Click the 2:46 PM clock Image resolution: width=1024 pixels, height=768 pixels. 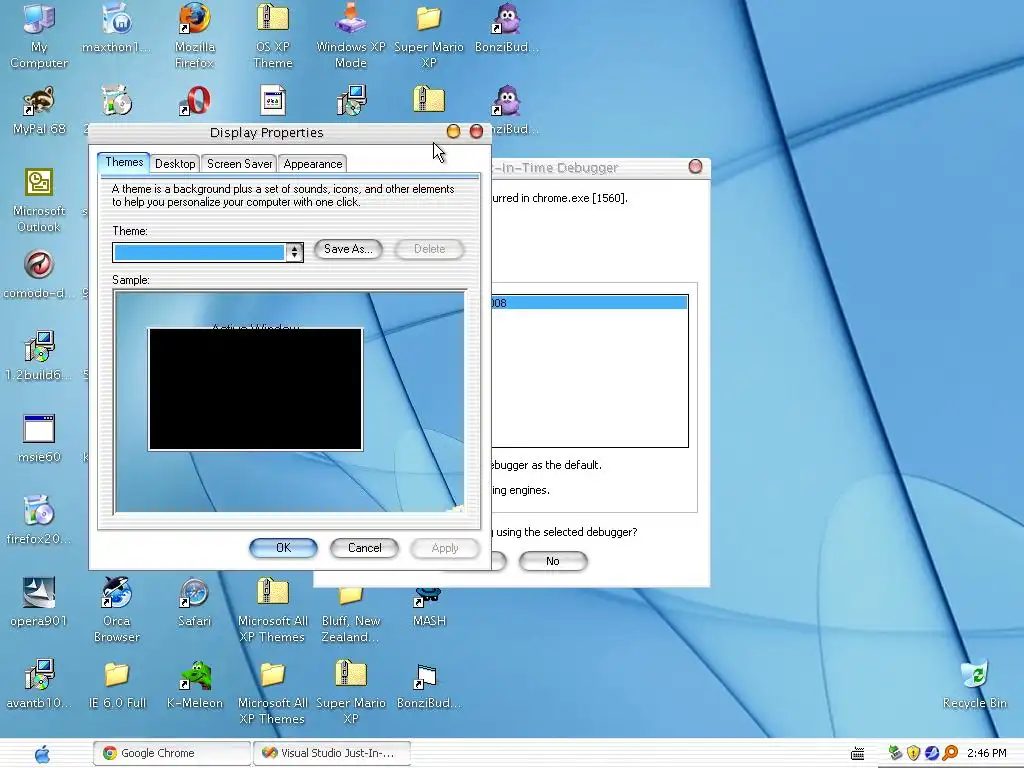(986, 753)
